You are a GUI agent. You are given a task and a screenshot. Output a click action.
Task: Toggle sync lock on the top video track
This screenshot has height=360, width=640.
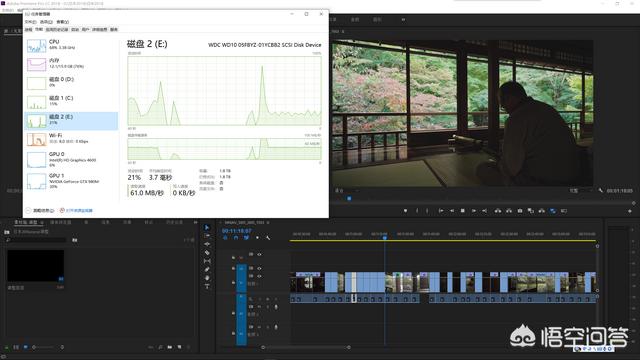click(x=251, y=254)
